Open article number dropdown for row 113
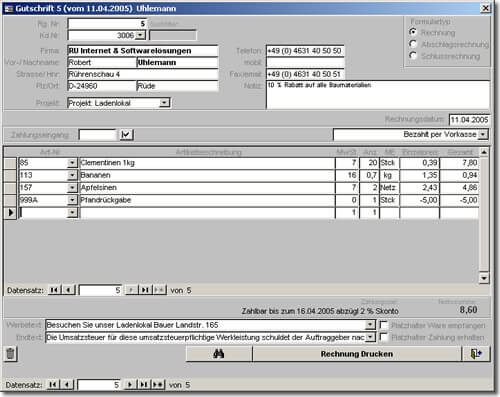Viewport: 500px width, 397px height. (72, 175)
